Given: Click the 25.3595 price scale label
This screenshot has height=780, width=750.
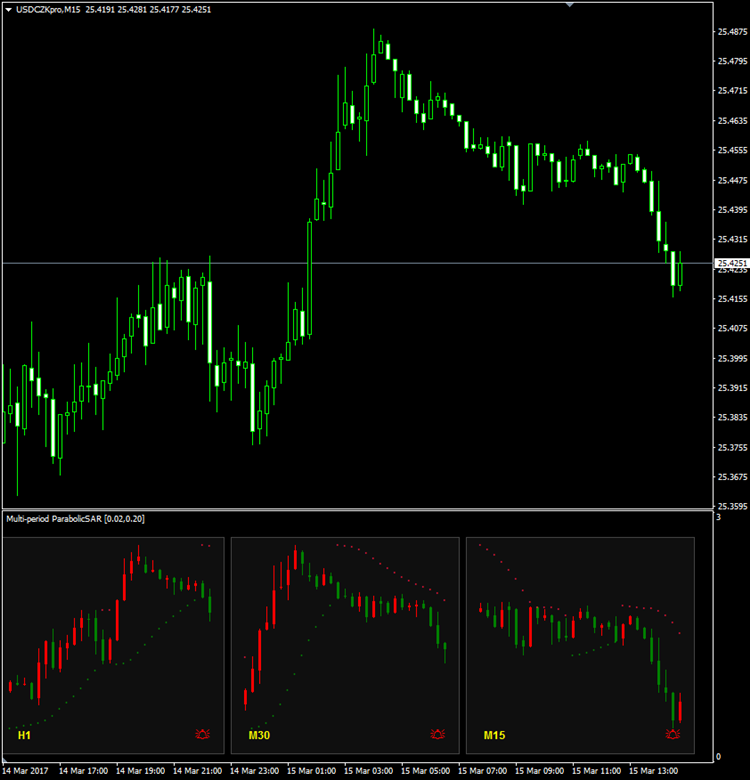Looking at the screenshot, I should 733,506.
